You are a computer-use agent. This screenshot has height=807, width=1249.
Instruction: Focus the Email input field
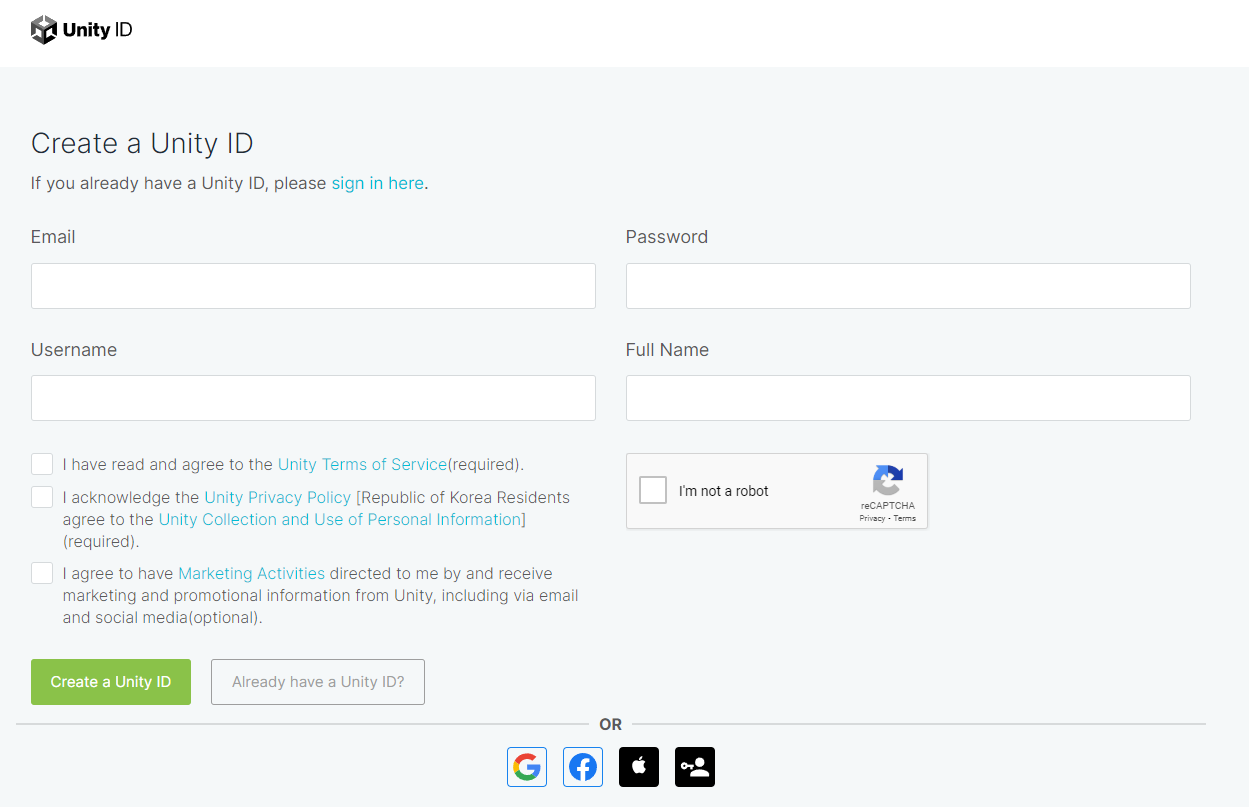pyautogui.click(x=313, y=286)
